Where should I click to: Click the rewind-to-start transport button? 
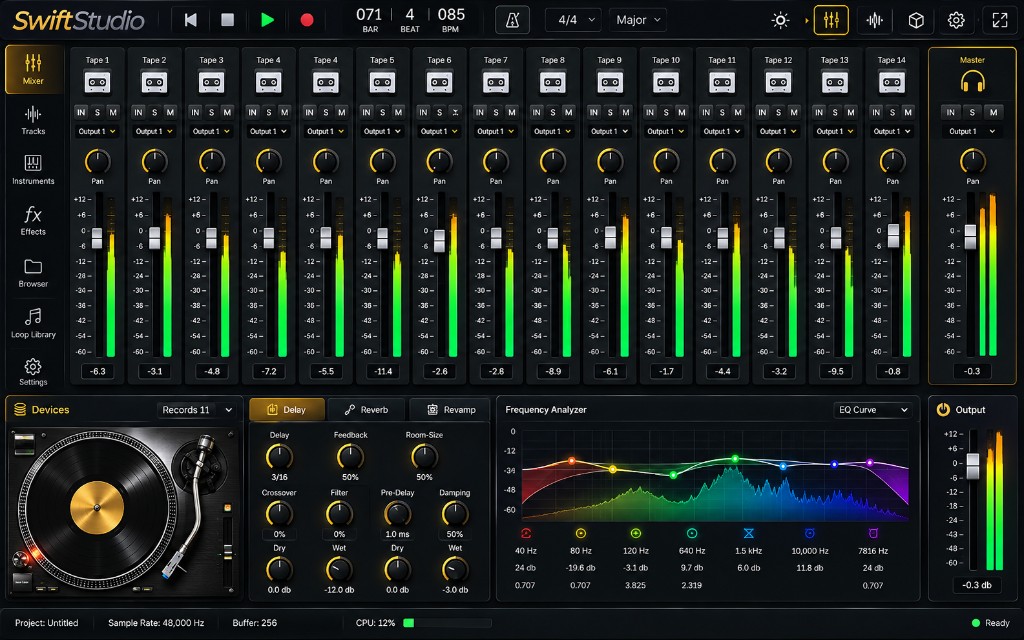point(190,20)
